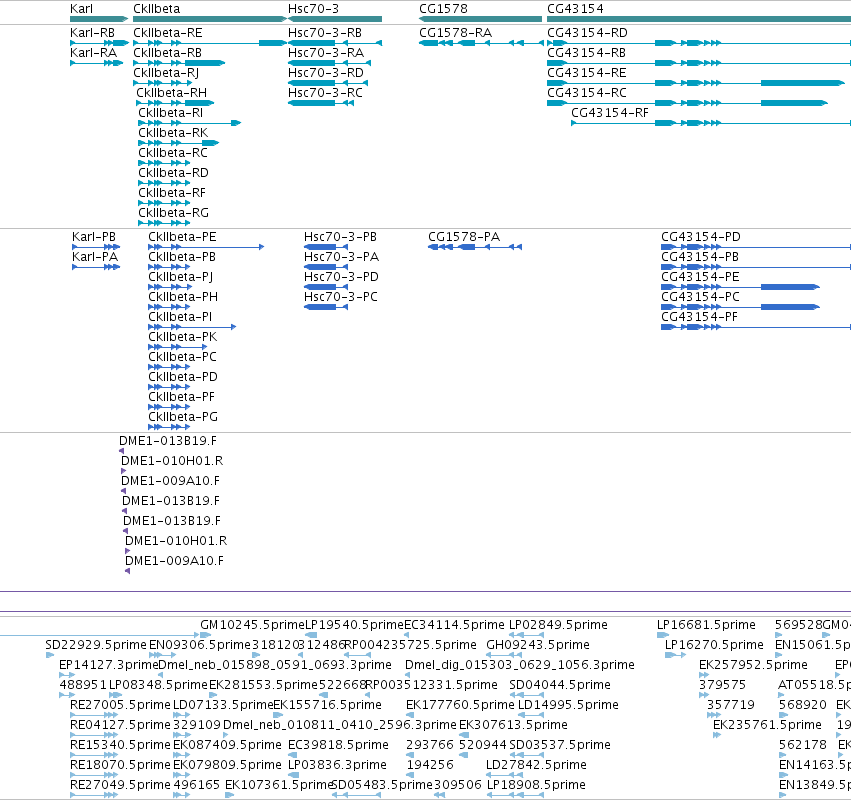Select the Karl-PA protein label
Viewport: 851px width, 800px height.
[95, 257]
